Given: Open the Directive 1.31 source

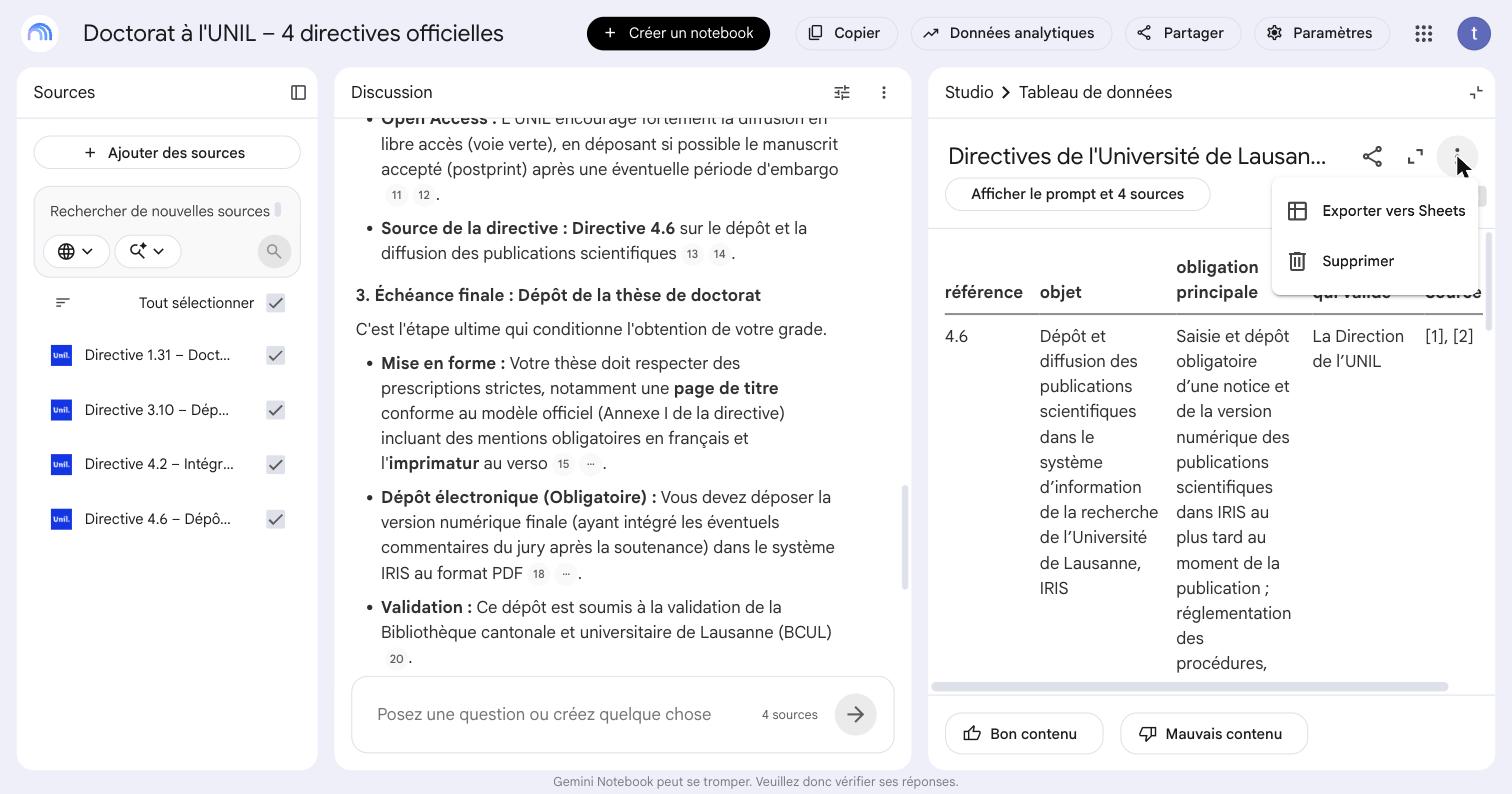Looking at the screenshot, I should [x=158, y=355].
